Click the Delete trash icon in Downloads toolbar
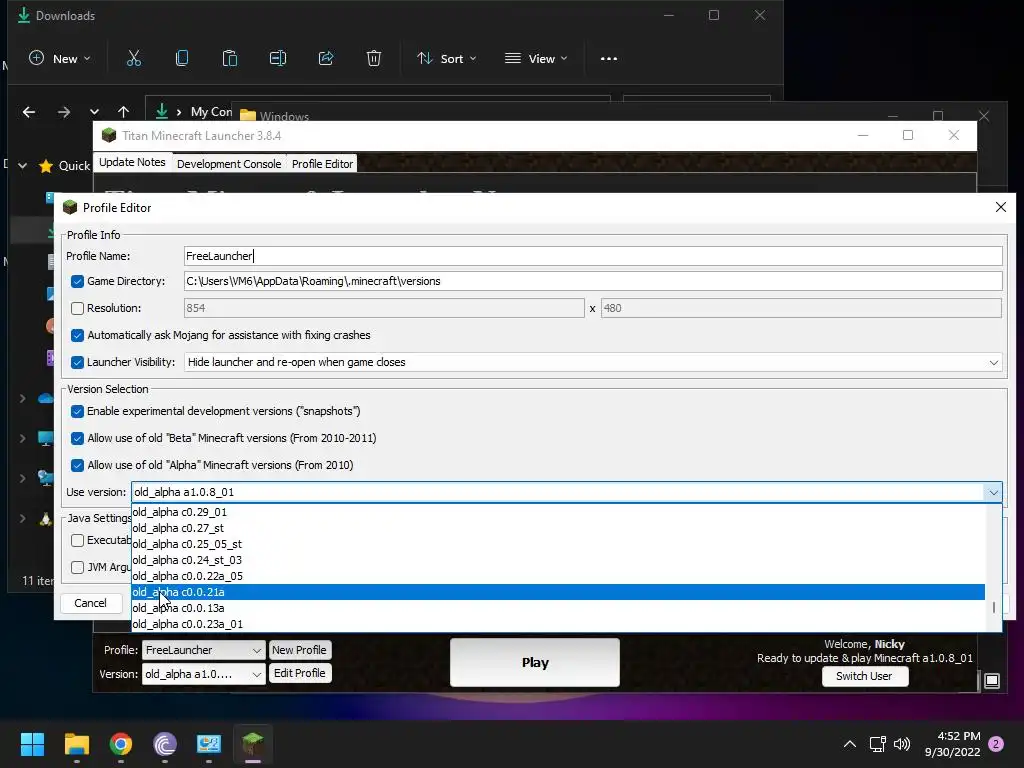Image resolution: width=1024 pixels, height=768 pixels. point(374,59)
